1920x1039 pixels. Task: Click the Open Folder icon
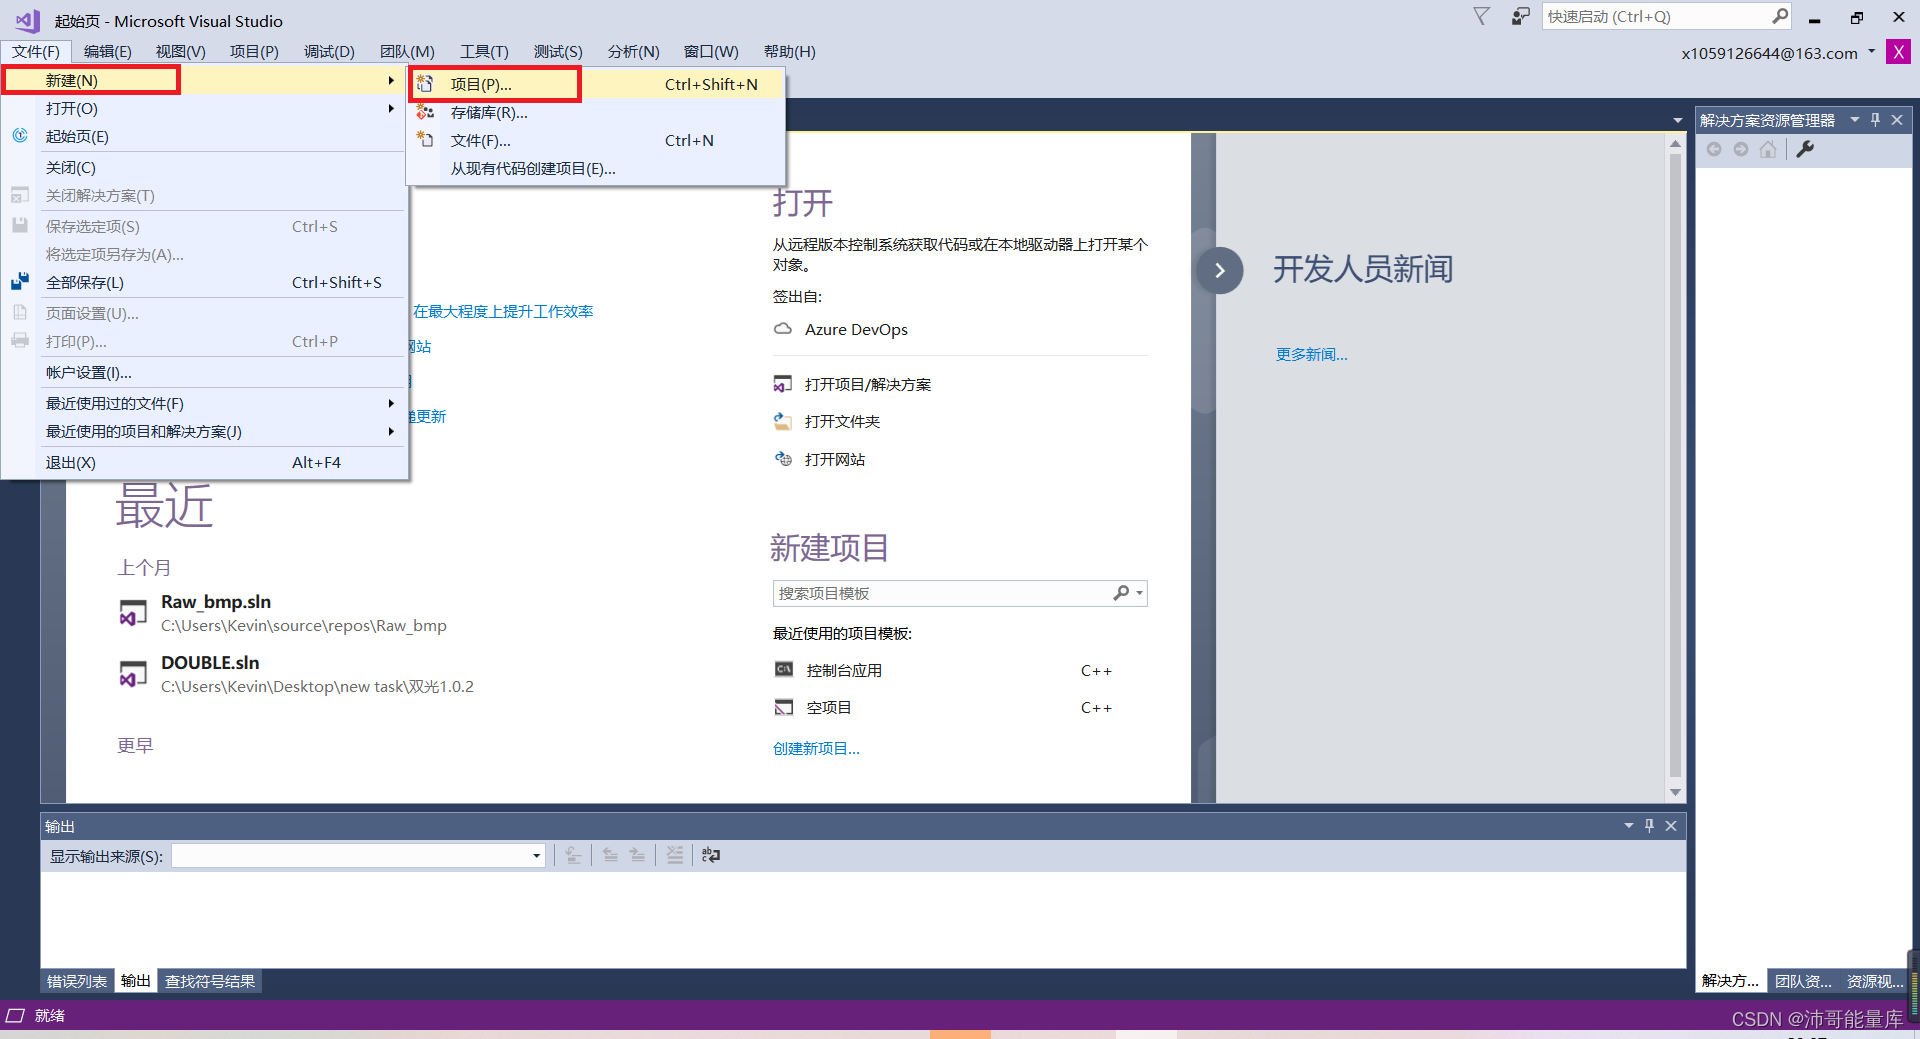click(x=783, y=421)
